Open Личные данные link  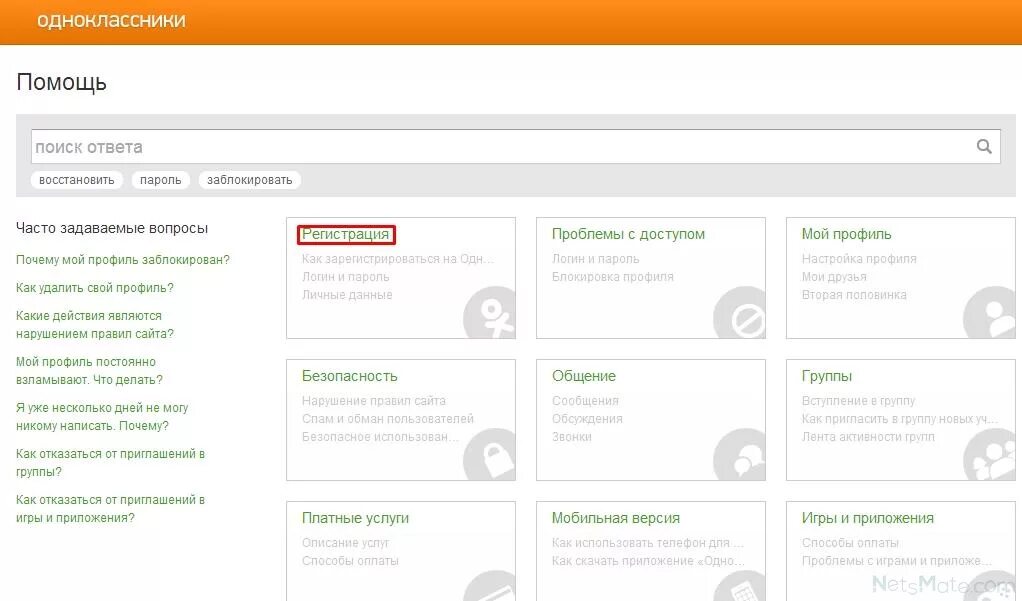[347, 295]
